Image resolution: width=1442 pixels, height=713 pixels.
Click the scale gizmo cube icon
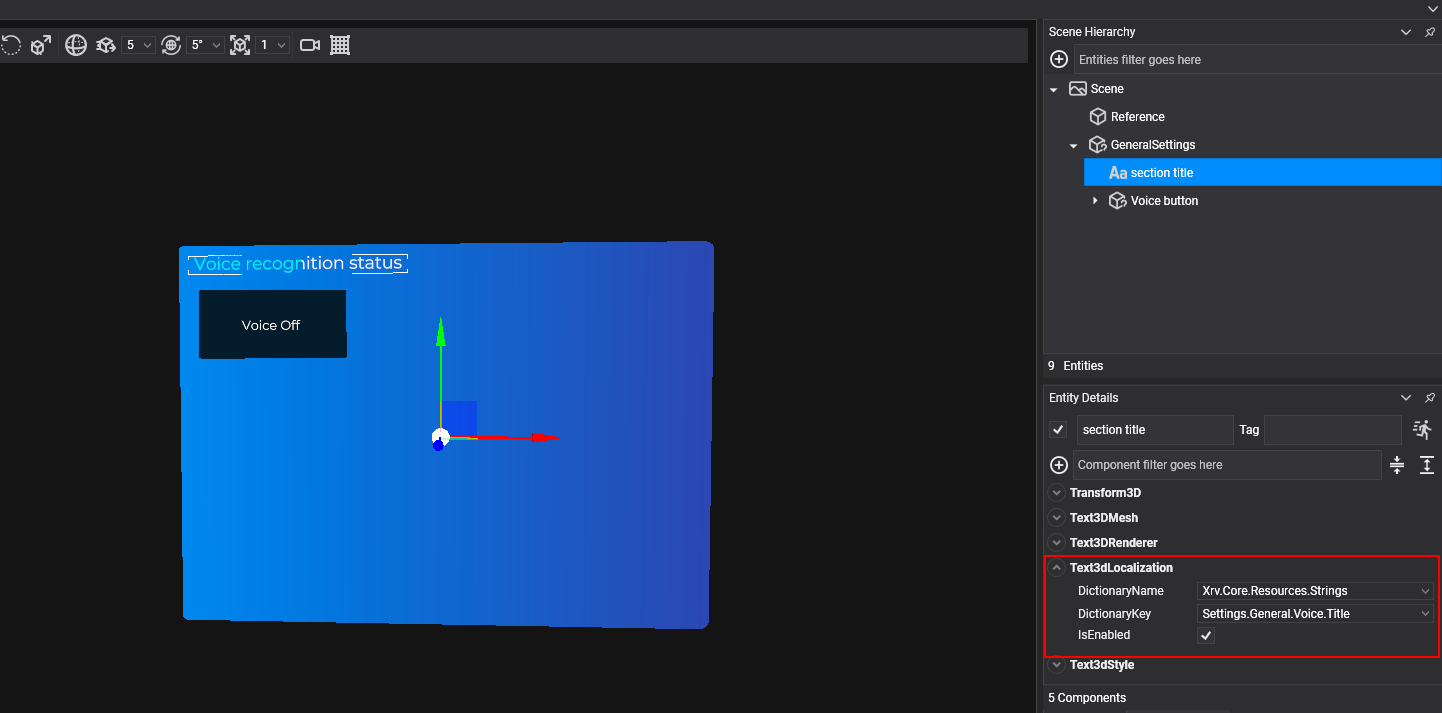pos(40,45)
